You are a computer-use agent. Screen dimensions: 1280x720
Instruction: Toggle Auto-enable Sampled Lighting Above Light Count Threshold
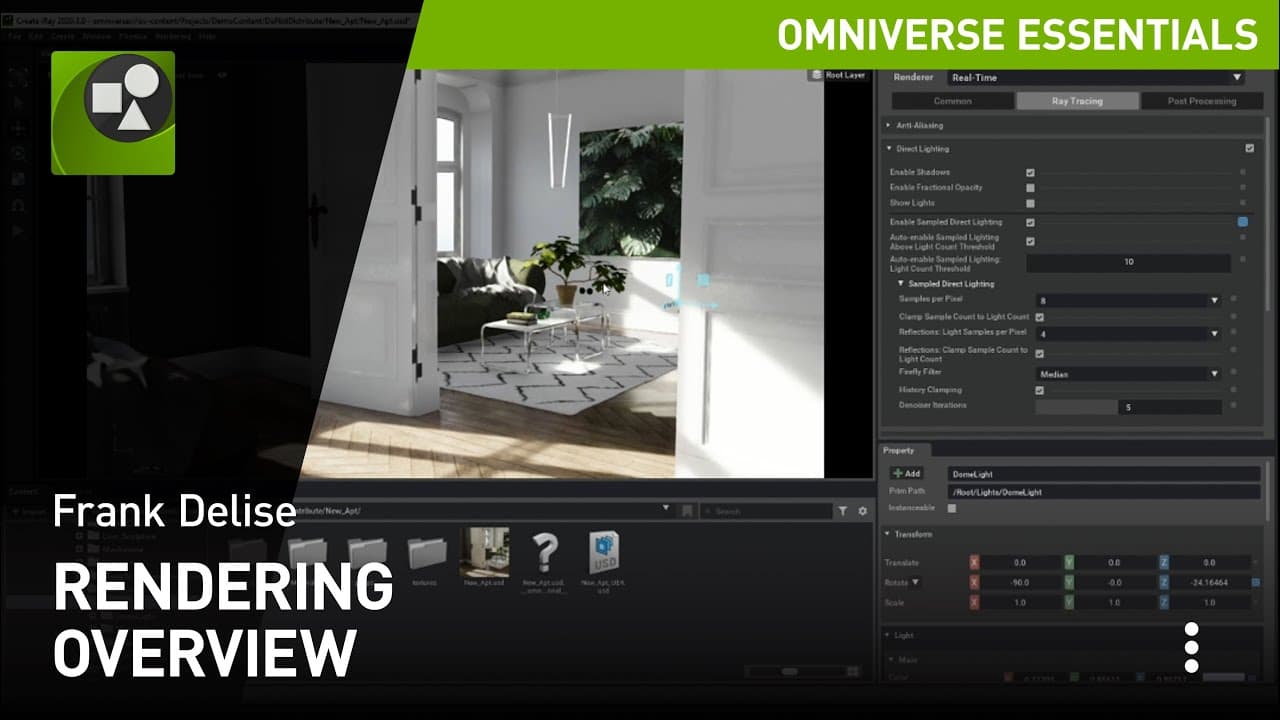[1030, 241]
